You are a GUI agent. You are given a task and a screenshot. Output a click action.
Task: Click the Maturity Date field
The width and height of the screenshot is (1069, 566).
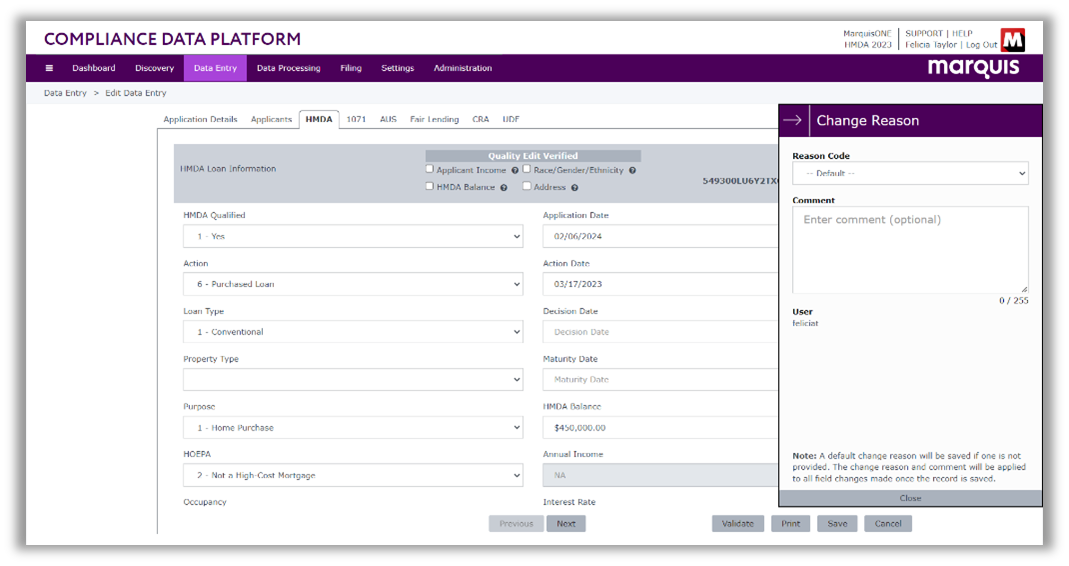[x=660, y=380]
